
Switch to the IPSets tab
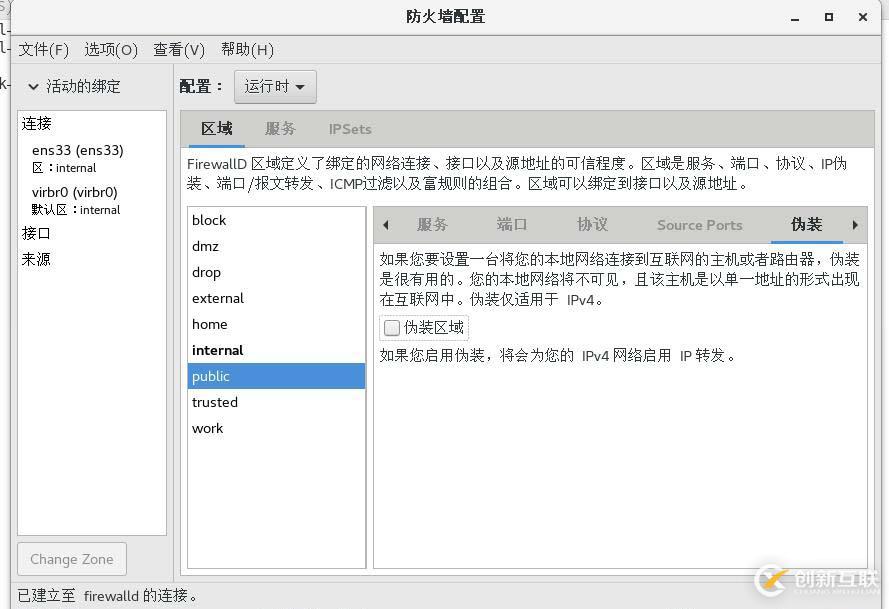point(350,129)
